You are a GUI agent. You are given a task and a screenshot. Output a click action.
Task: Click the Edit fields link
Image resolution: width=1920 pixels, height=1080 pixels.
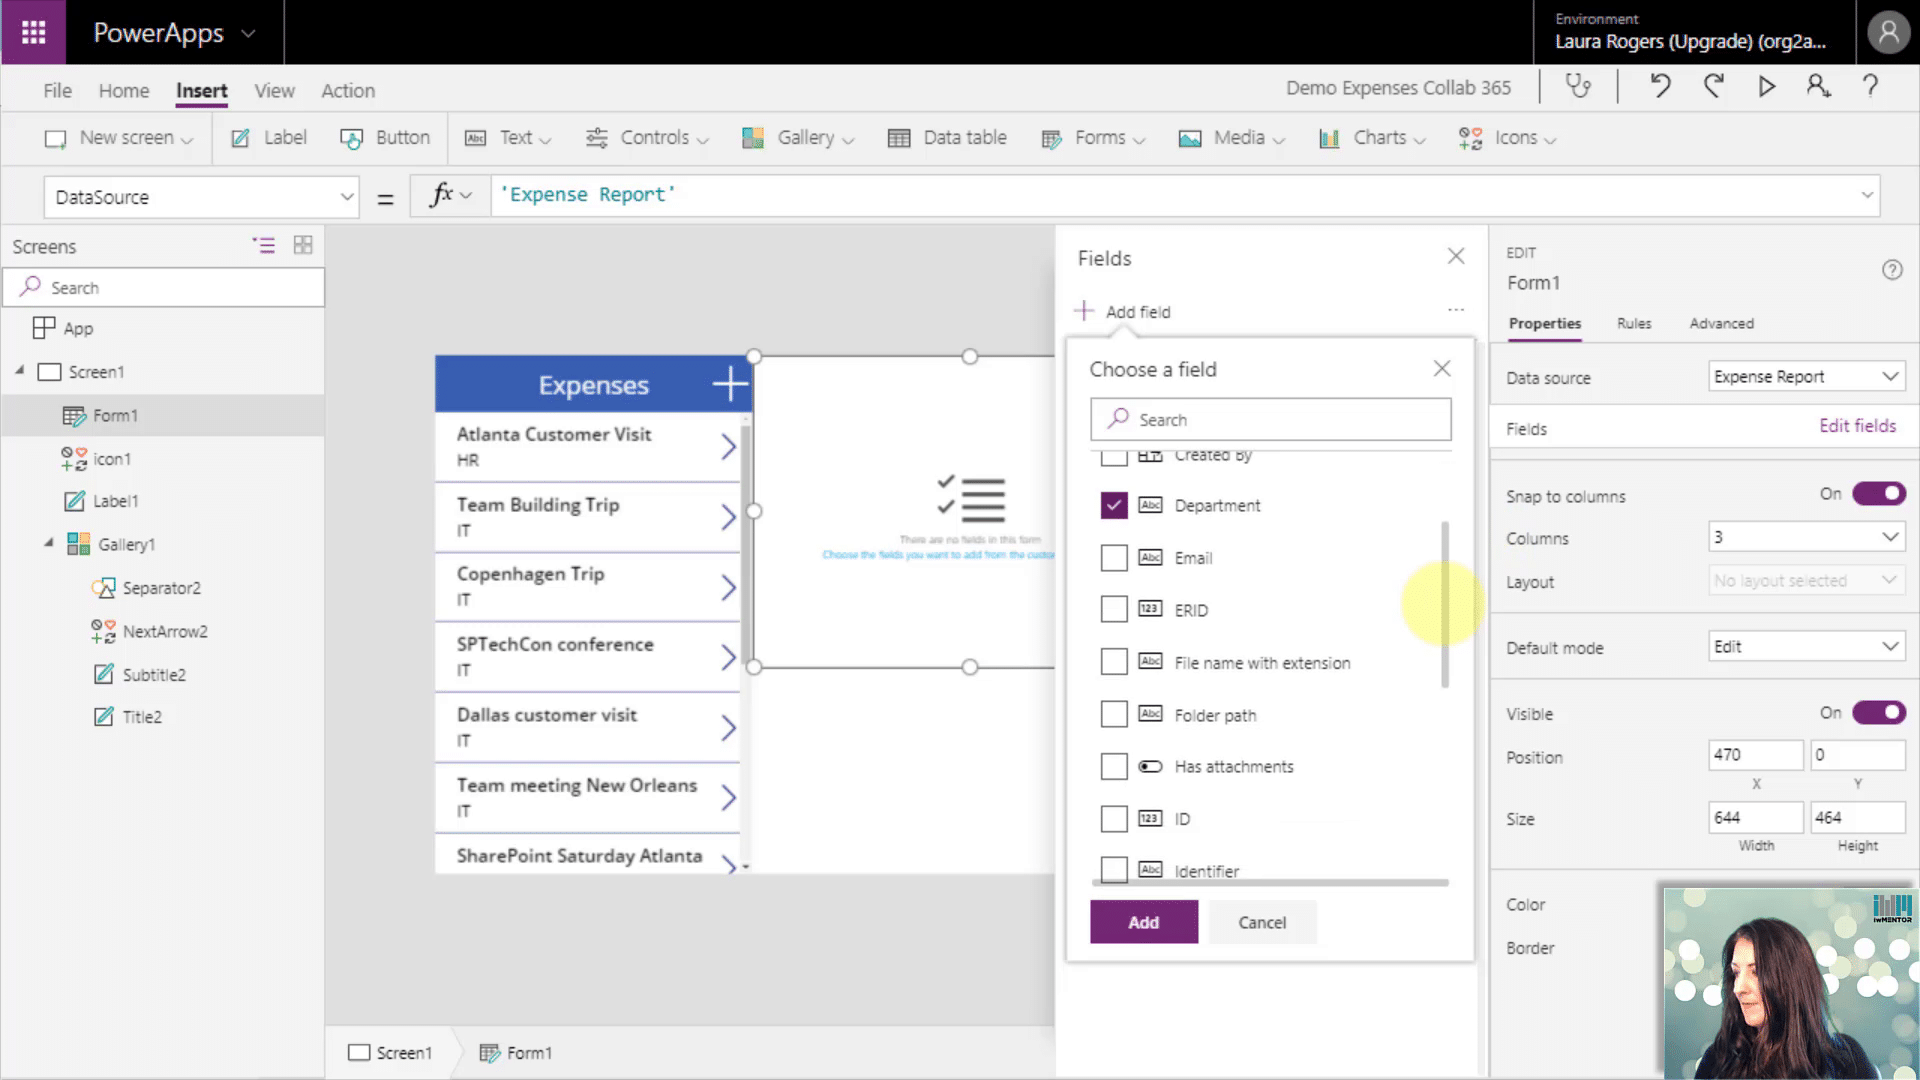click(x=1857, y=426)
